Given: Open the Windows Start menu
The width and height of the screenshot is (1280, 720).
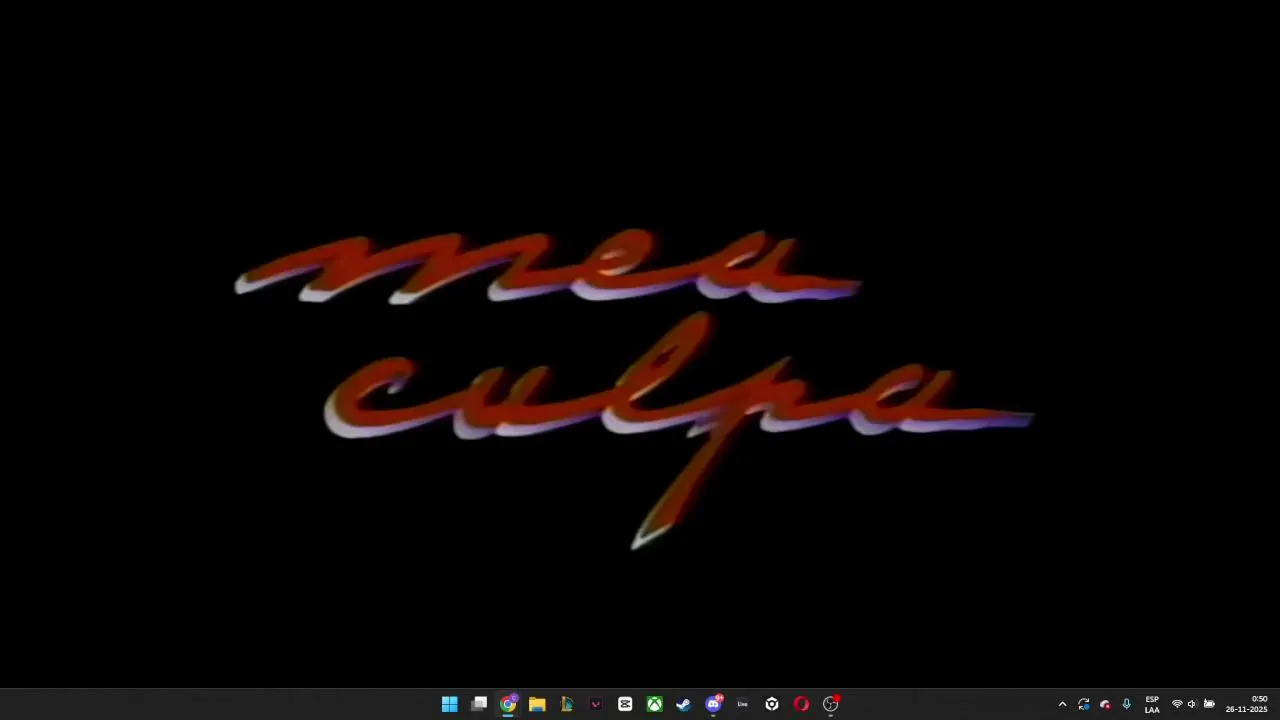Looking at the screenshot, I should 450,704.
